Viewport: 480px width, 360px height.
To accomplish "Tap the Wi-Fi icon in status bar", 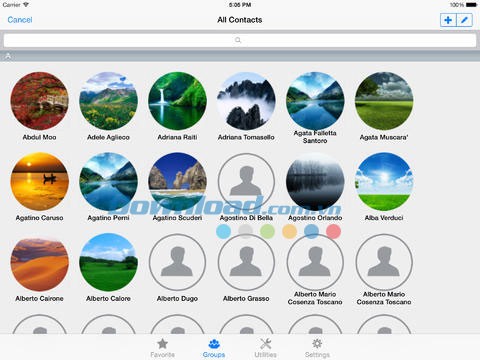I will (x=26, y=5).
